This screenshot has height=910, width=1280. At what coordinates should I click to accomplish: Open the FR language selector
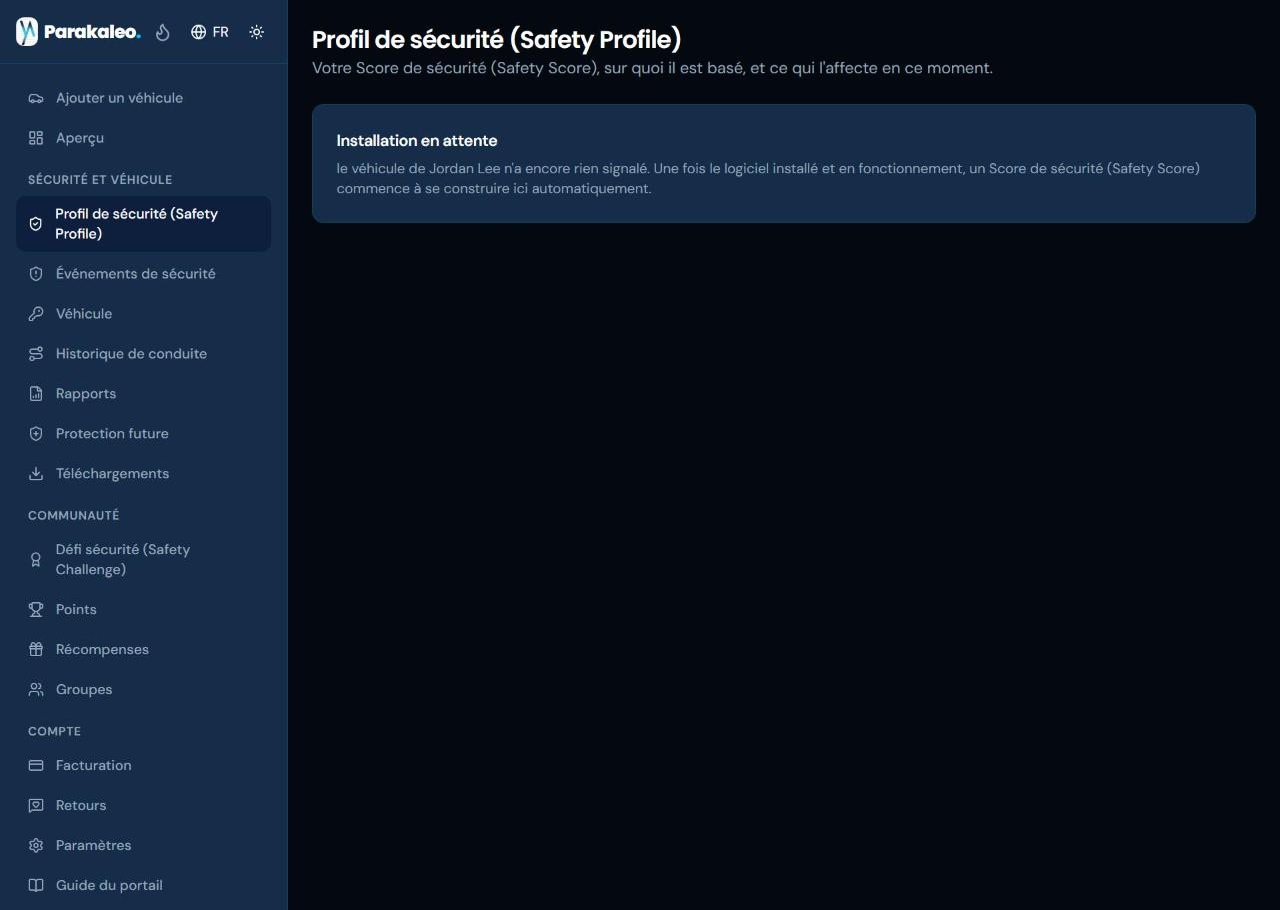point(210,32)
